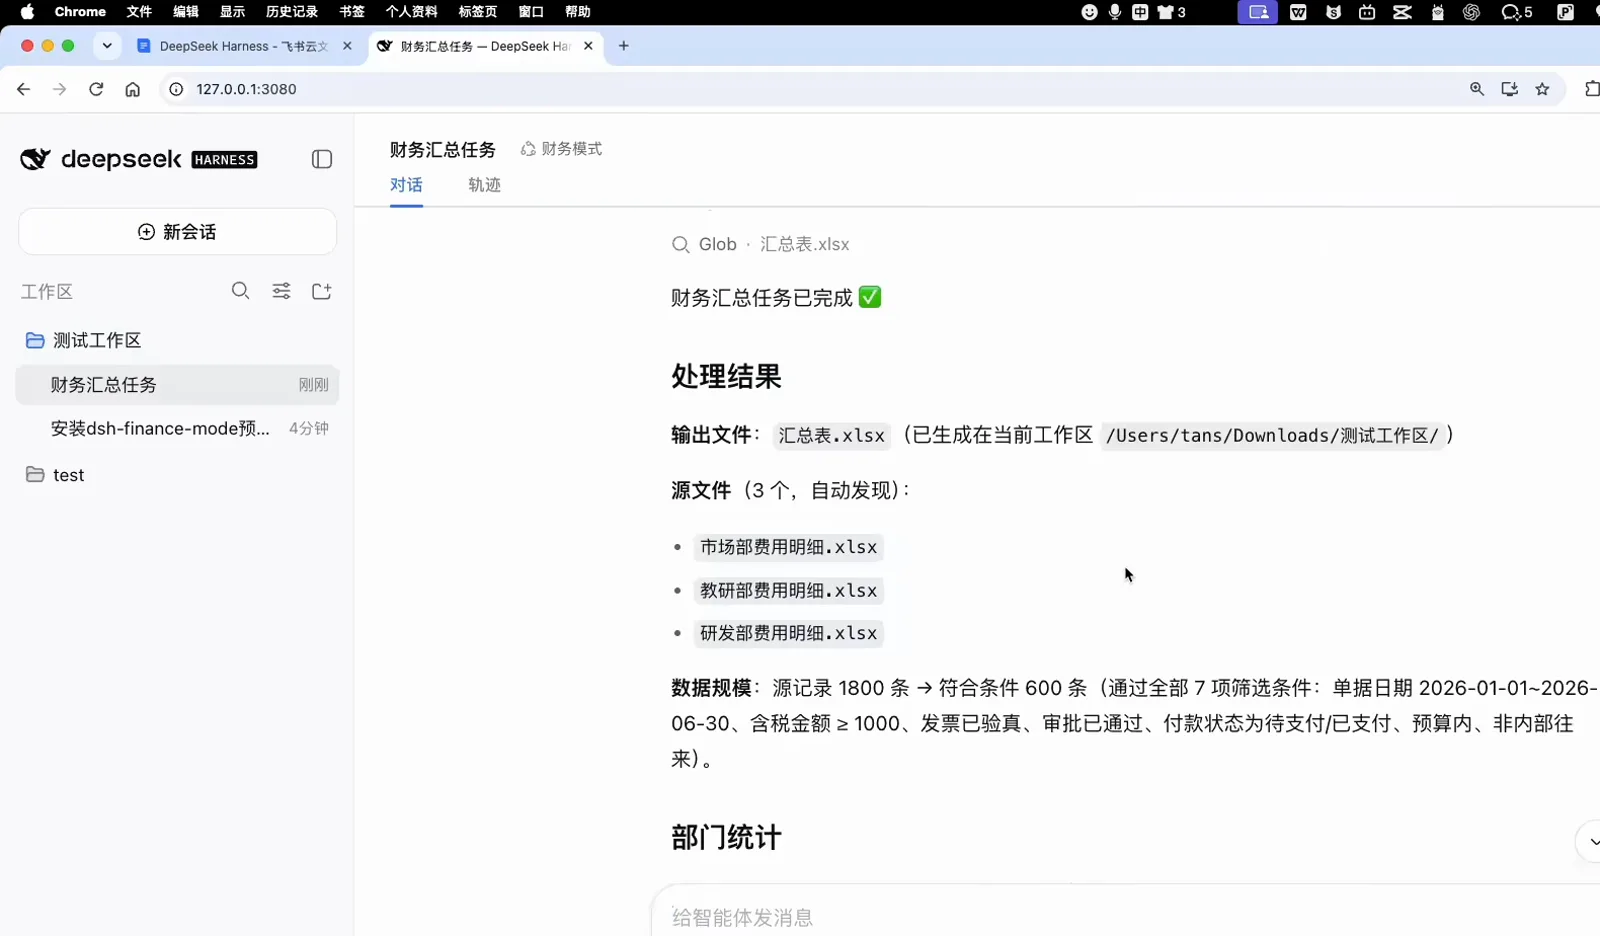Click 教研部费用明细.xlsx file name
Viewport: 1600px width, 936px height.
(x=788, y=591)
